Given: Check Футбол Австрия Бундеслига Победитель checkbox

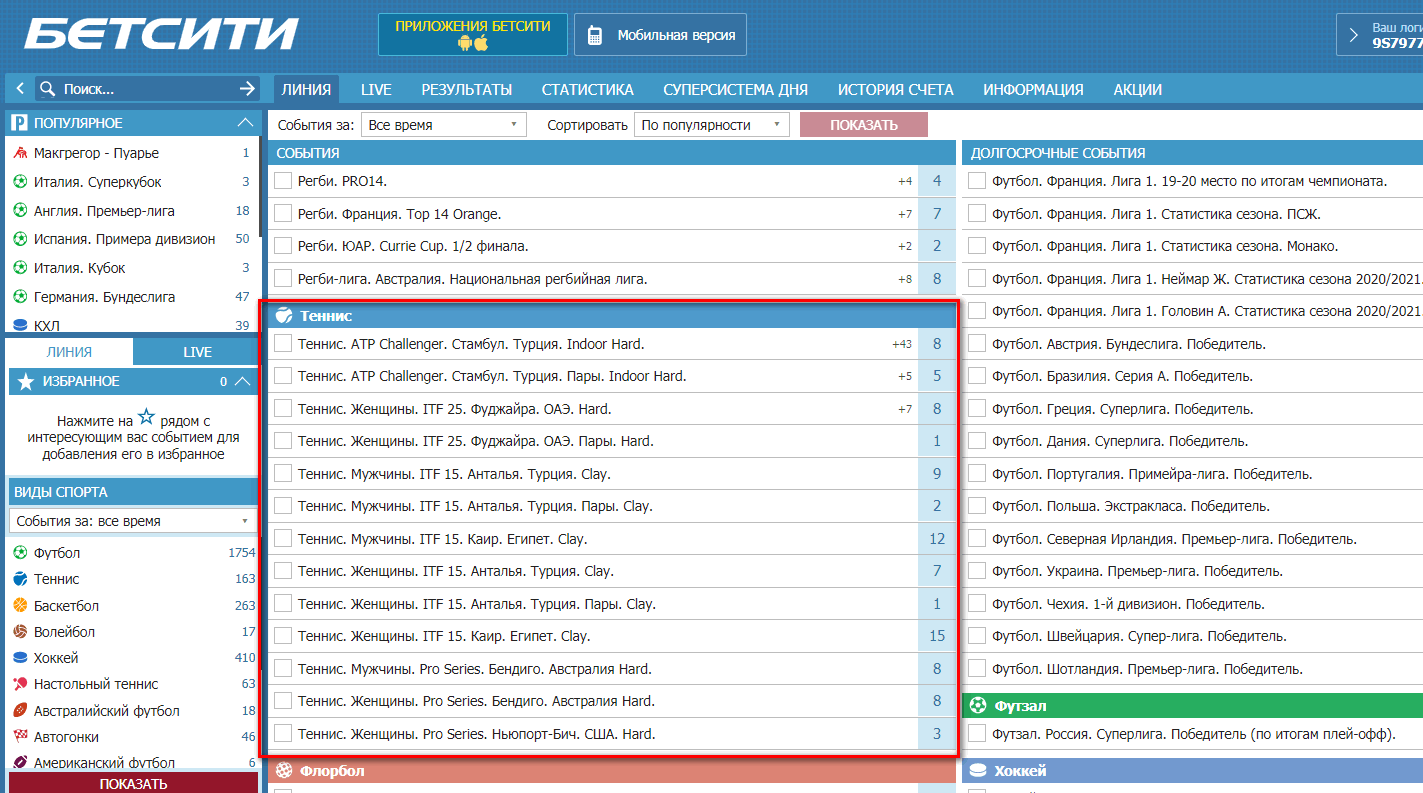Looking at the screenshot, I should click(x=977, y=344).
